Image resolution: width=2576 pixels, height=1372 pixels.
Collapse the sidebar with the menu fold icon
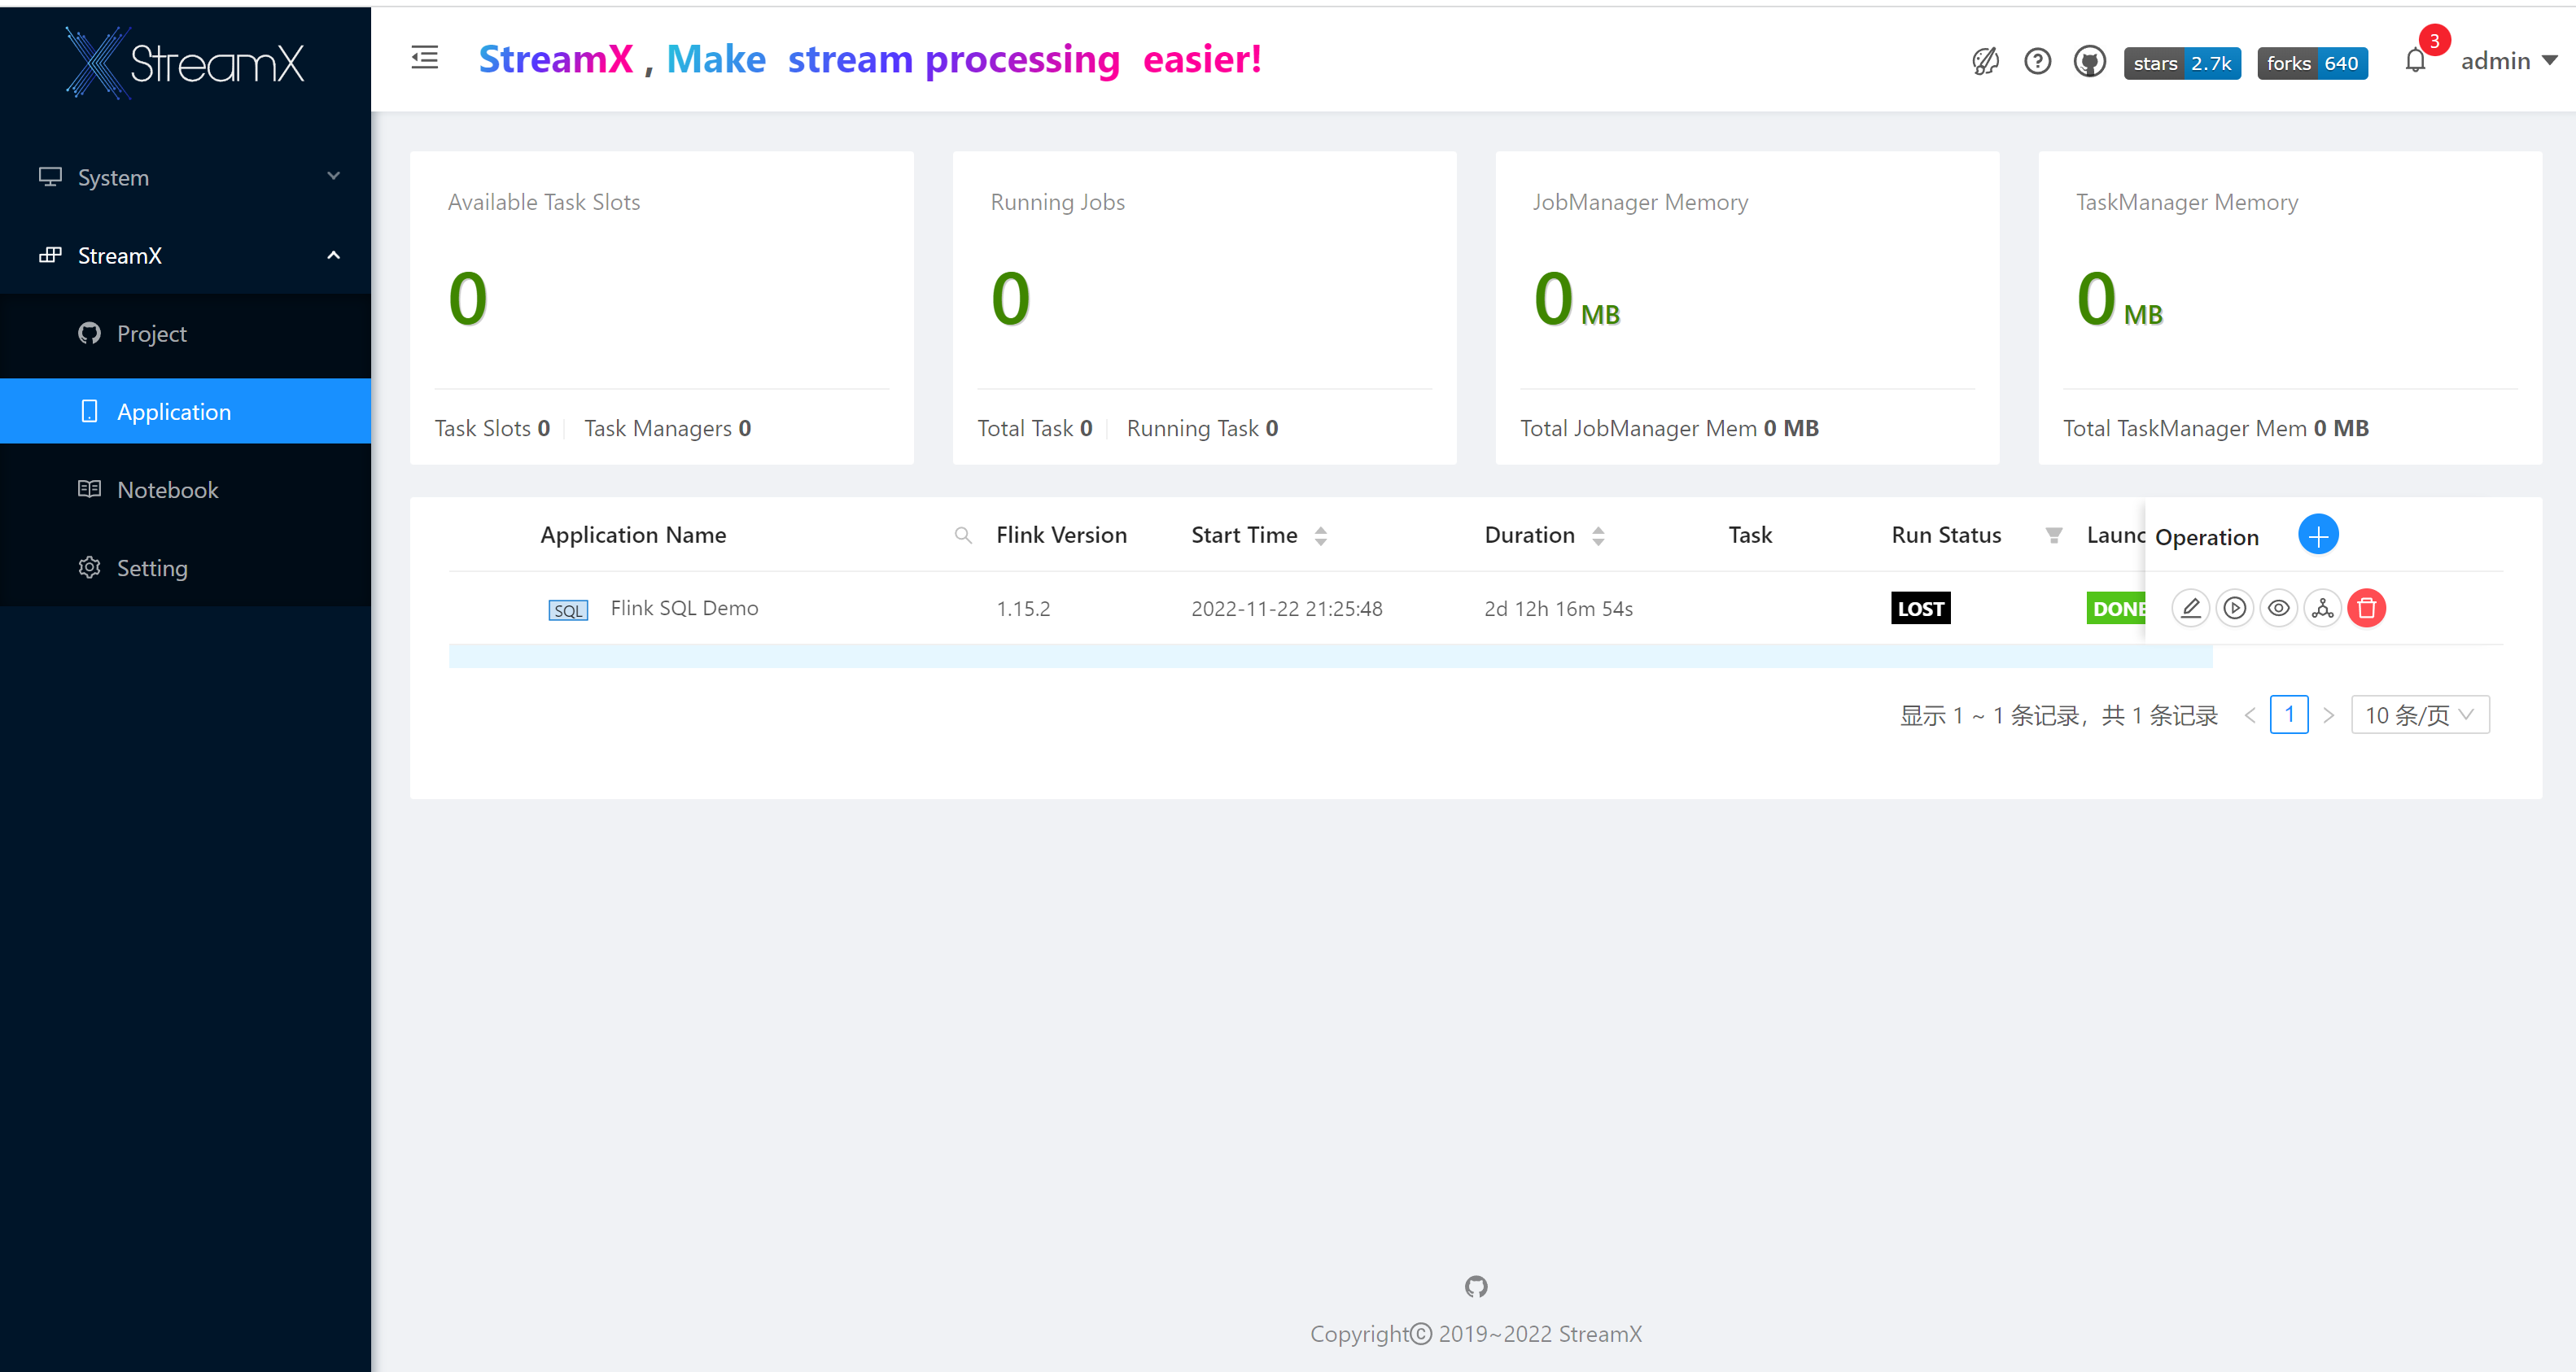click(x=424, y=58)
